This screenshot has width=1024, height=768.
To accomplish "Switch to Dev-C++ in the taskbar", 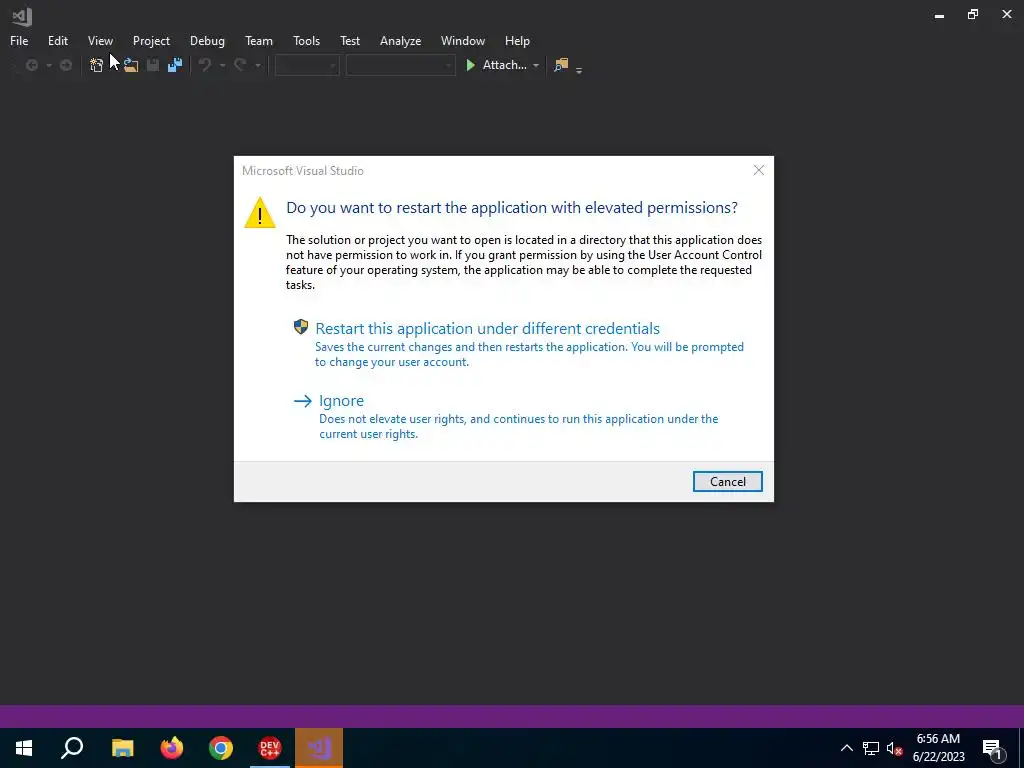I will 270,748.
